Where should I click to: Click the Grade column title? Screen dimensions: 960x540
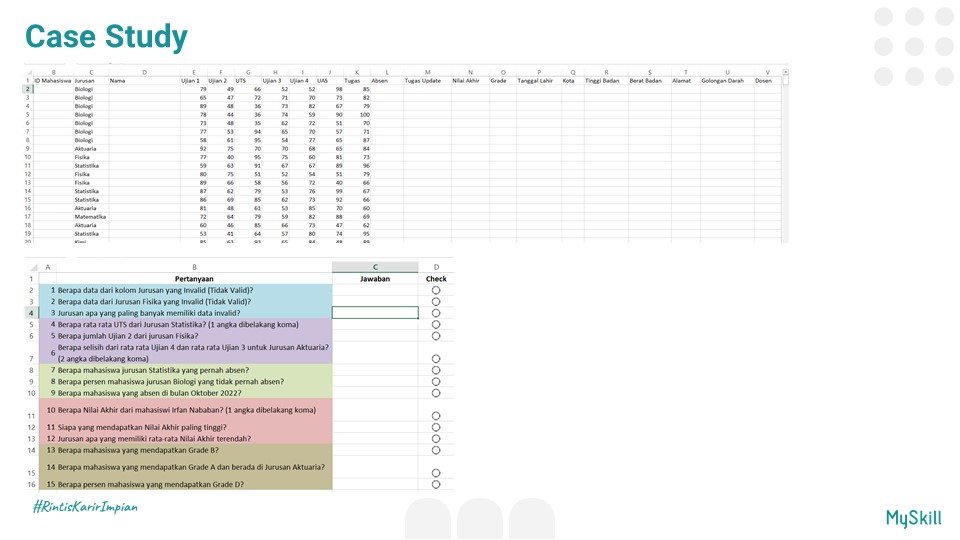tap(498, 81)
